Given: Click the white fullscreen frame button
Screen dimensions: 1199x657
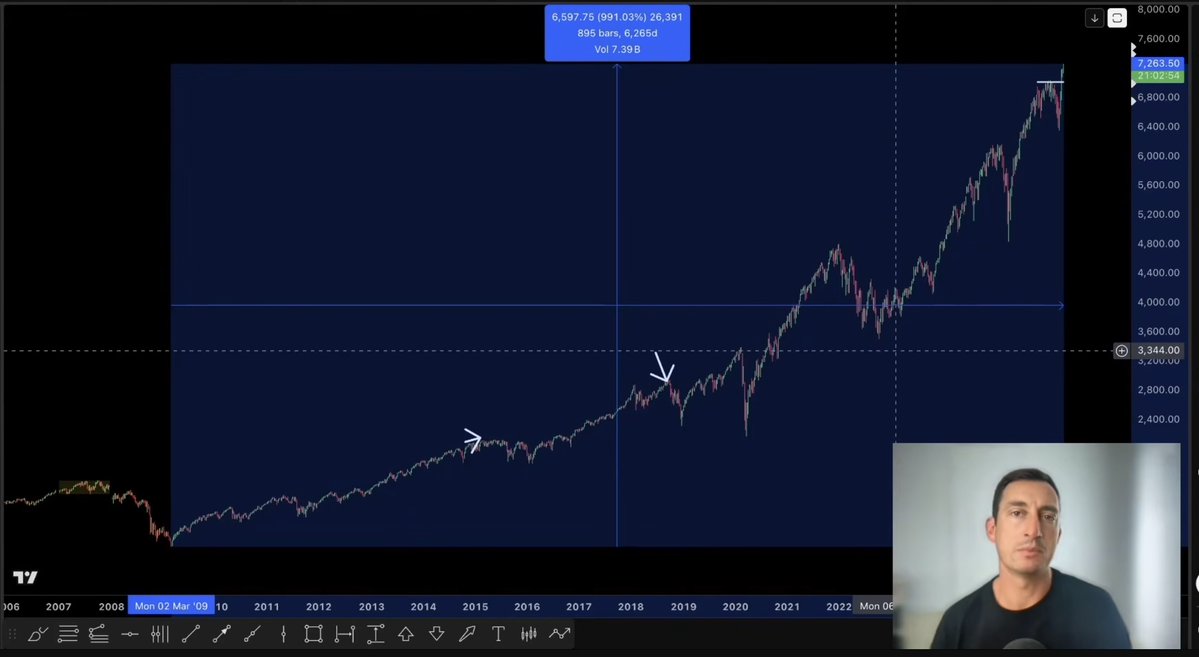Looking at the screenshot, I should [x=1116, y=18].
